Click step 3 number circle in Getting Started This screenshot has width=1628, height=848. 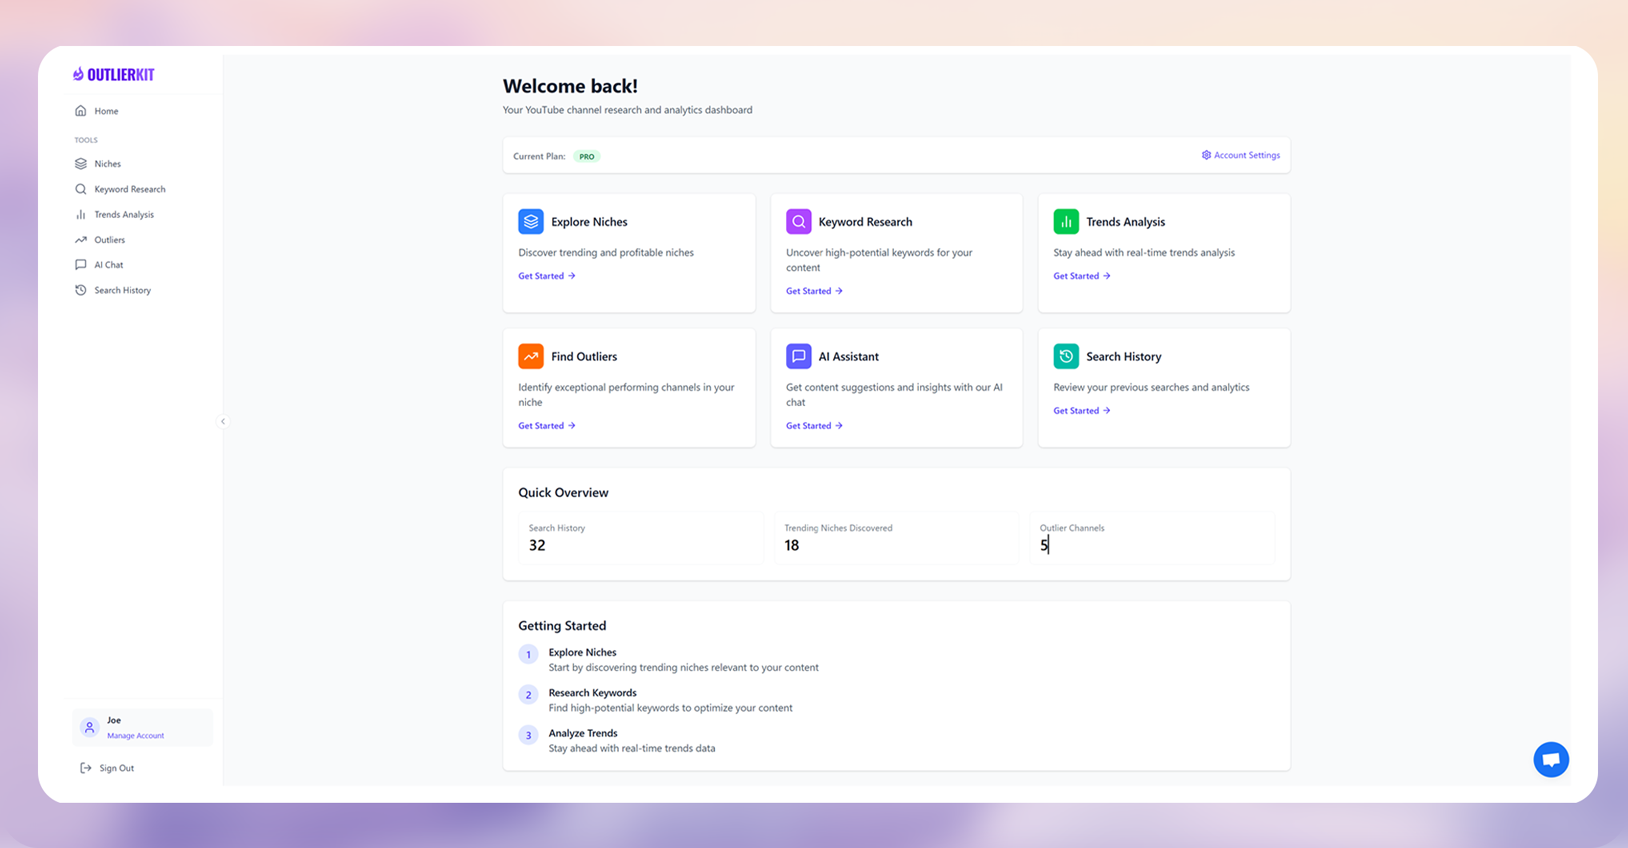point(528,735)
